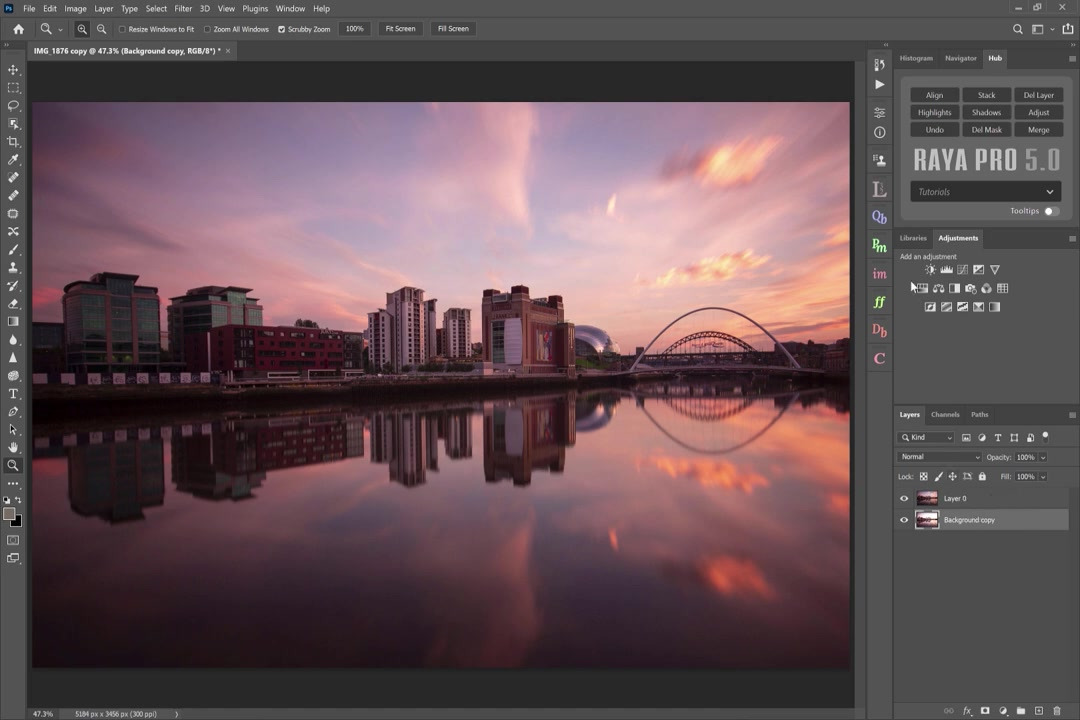This screenshot has height=720, width=1080.
Task: Open the Actions panel play icon
Action: (879, 85)
